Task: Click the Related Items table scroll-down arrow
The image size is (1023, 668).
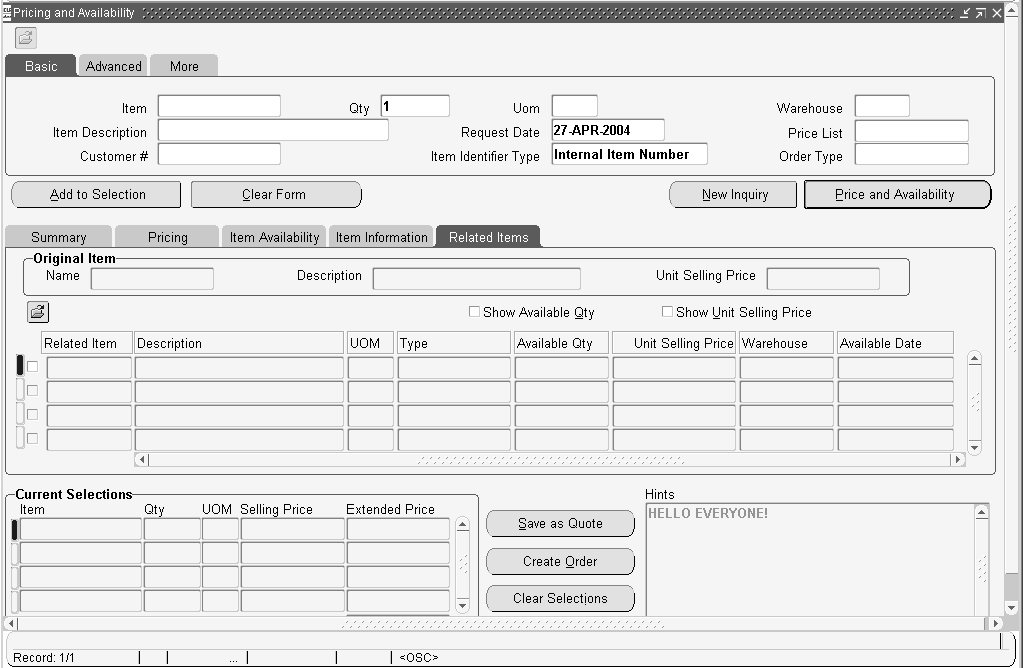Action: 975,448
